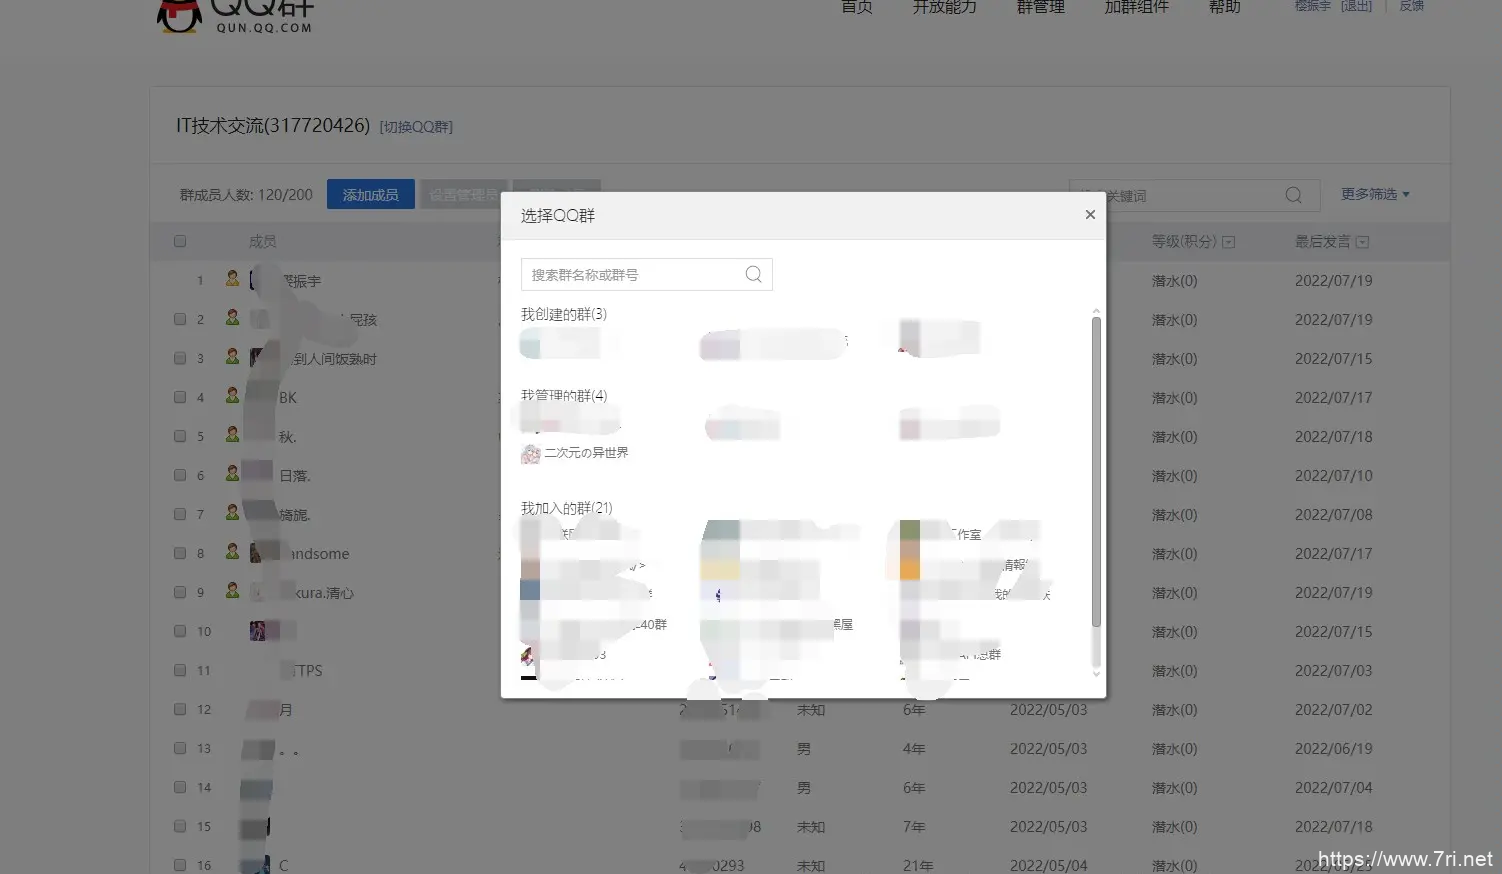Image resolution: width=1502 pixels, height=874 pixels.
Task: Click the dialog's vertical scrollbar thumb
Action: [x=1096, y=472]
